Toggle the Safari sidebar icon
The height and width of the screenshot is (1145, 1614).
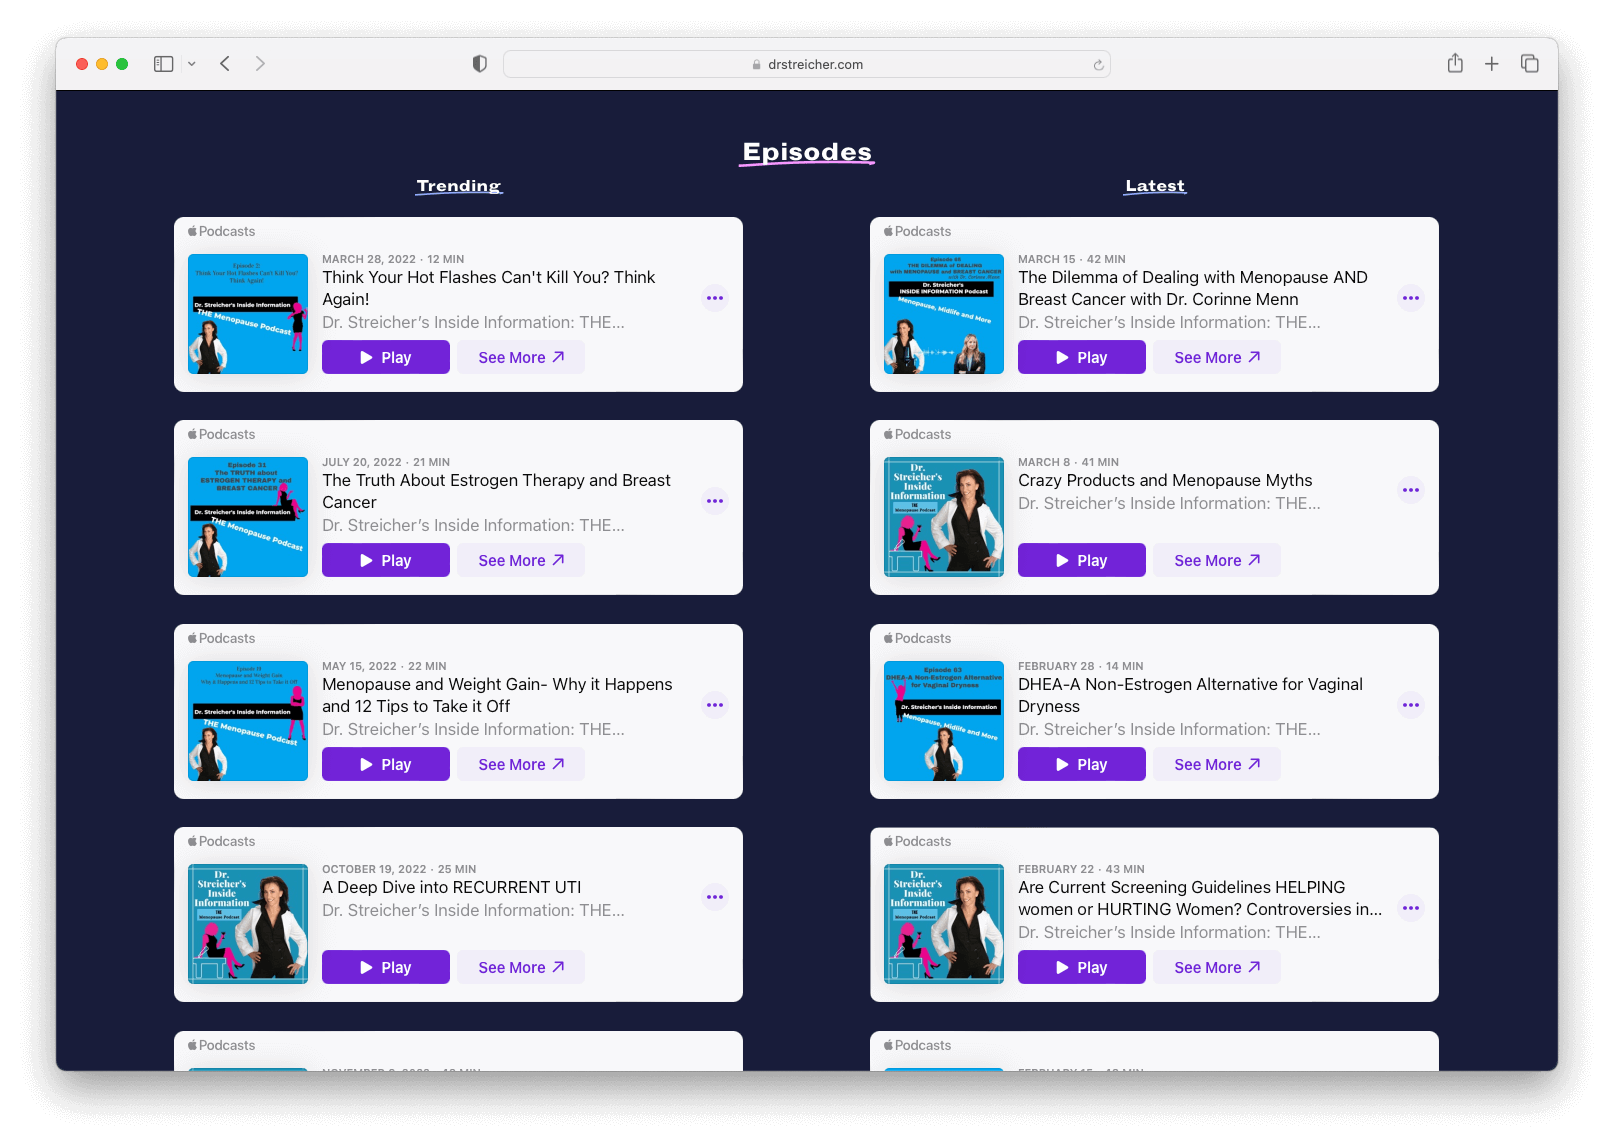point(164,64)
